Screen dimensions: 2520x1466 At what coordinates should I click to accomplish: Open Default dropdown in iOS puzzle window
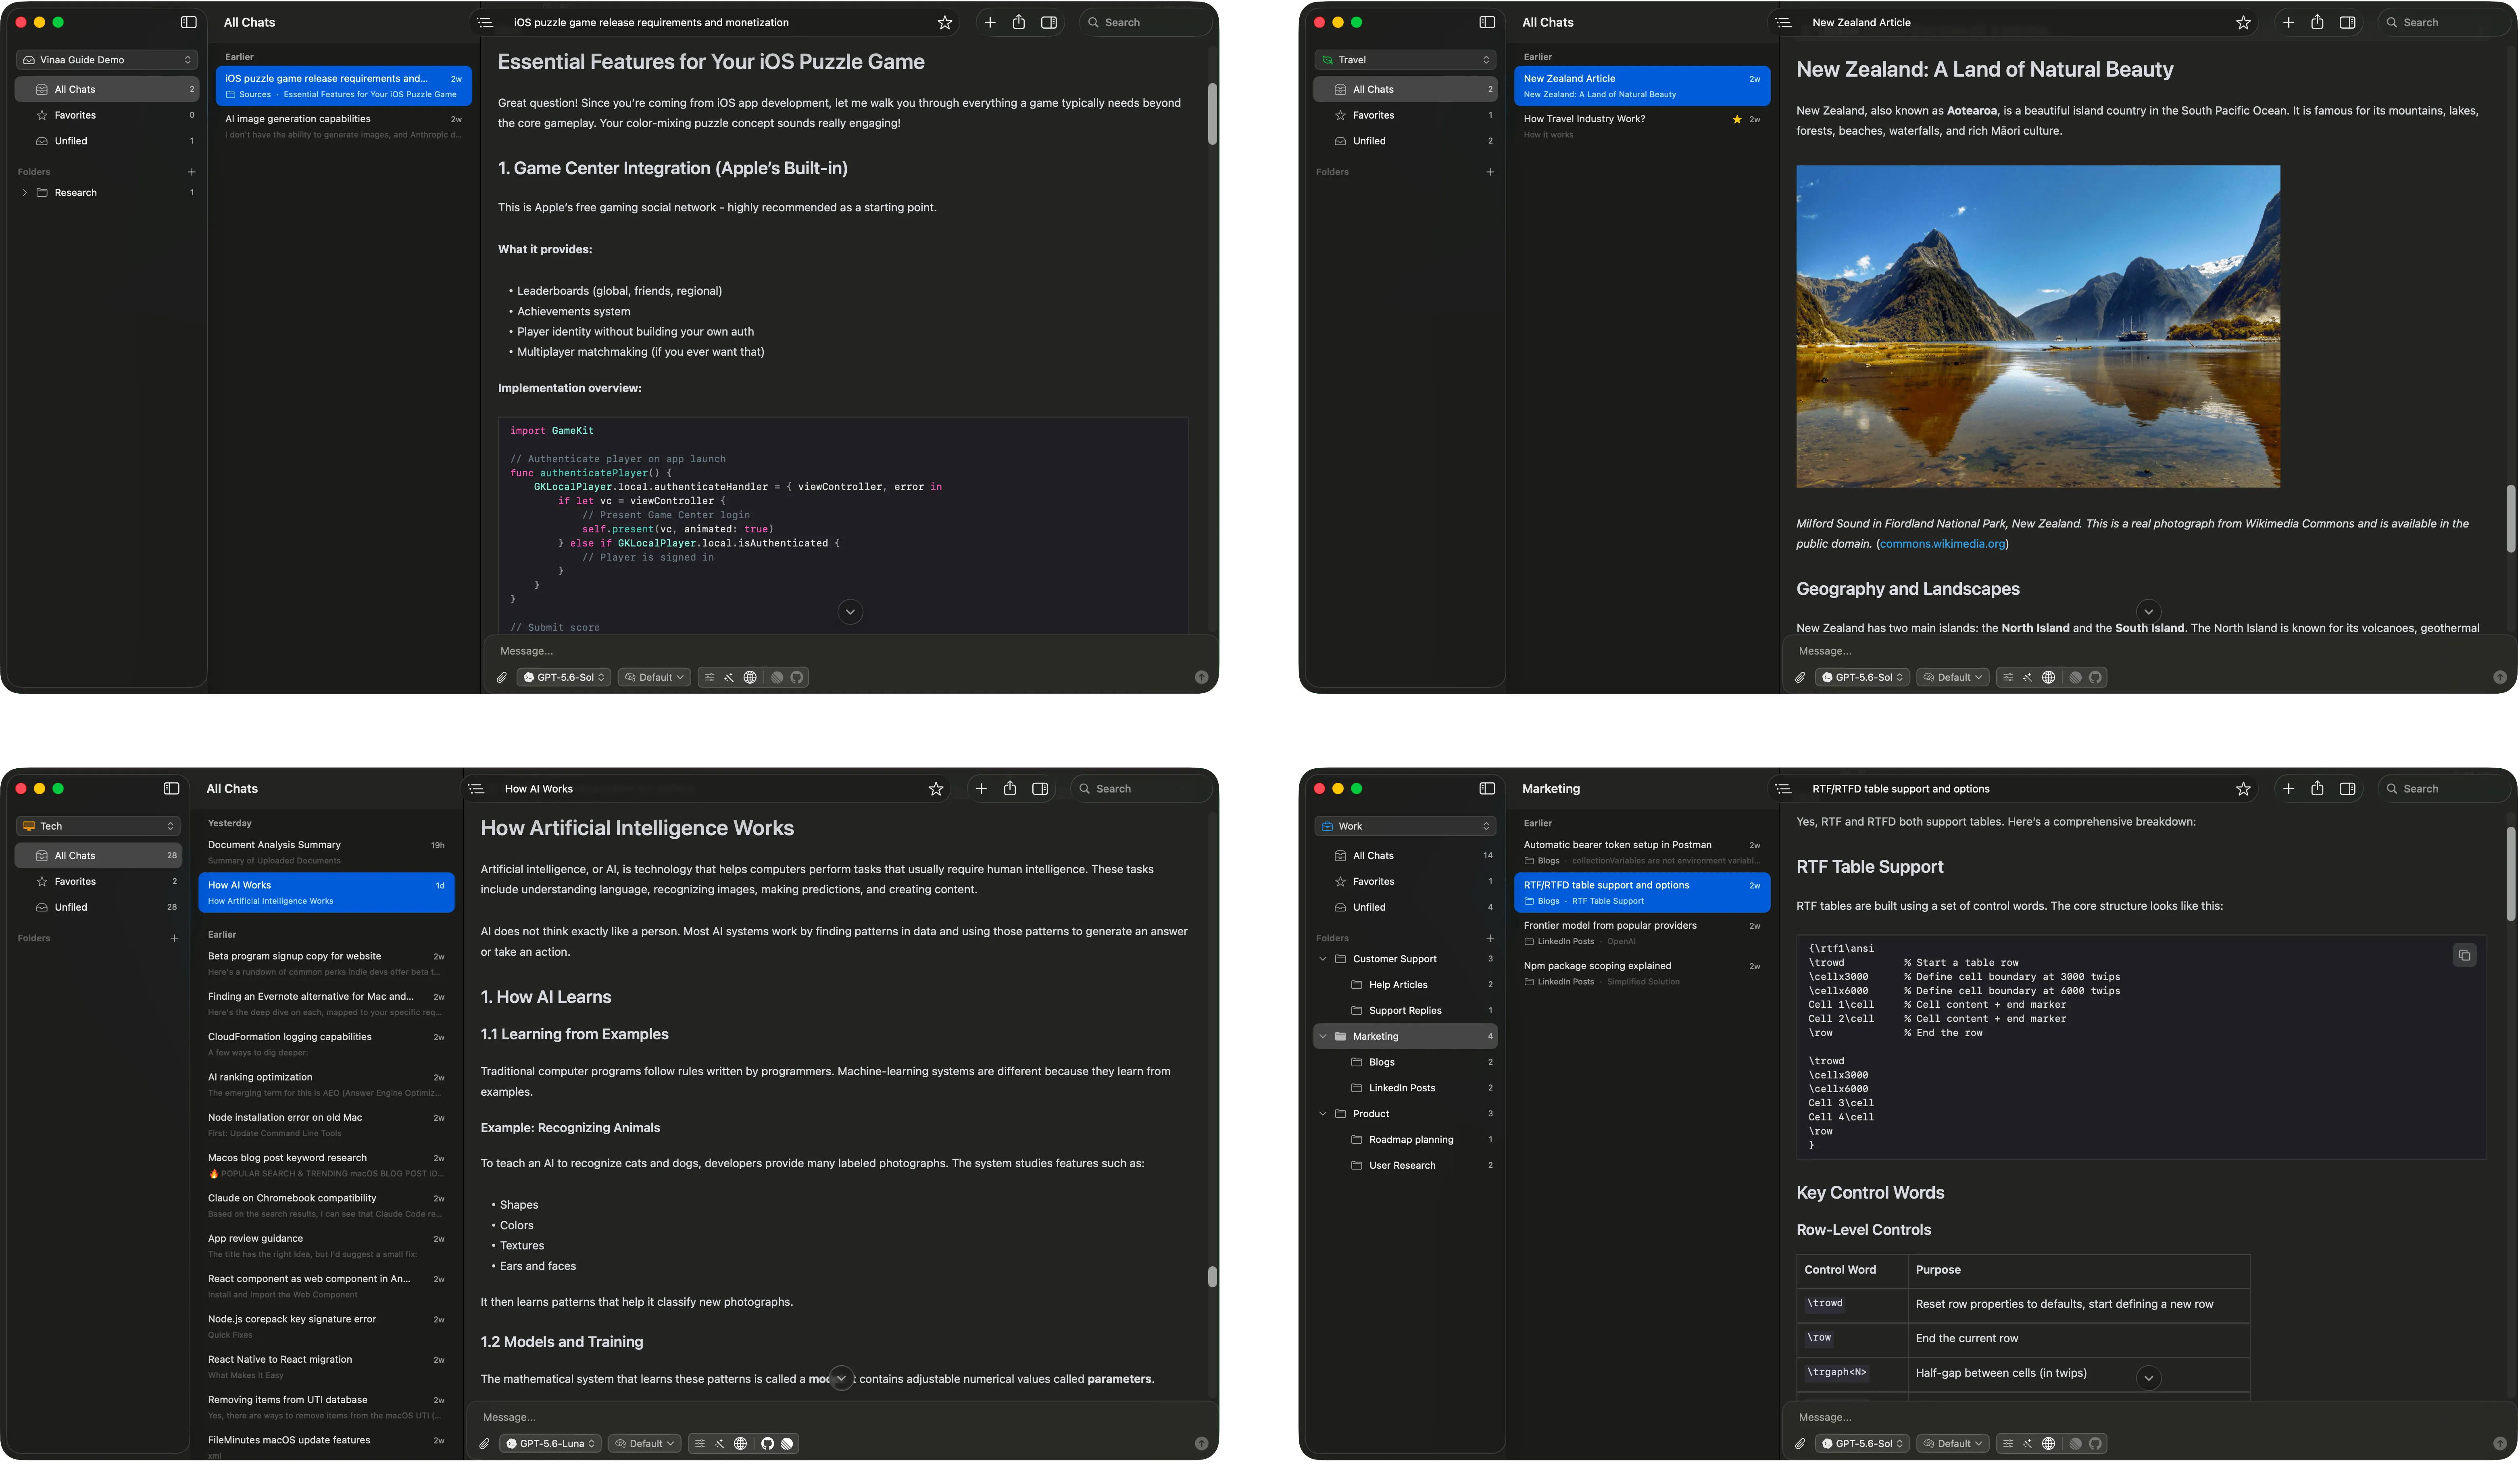(x=654, y=677)
